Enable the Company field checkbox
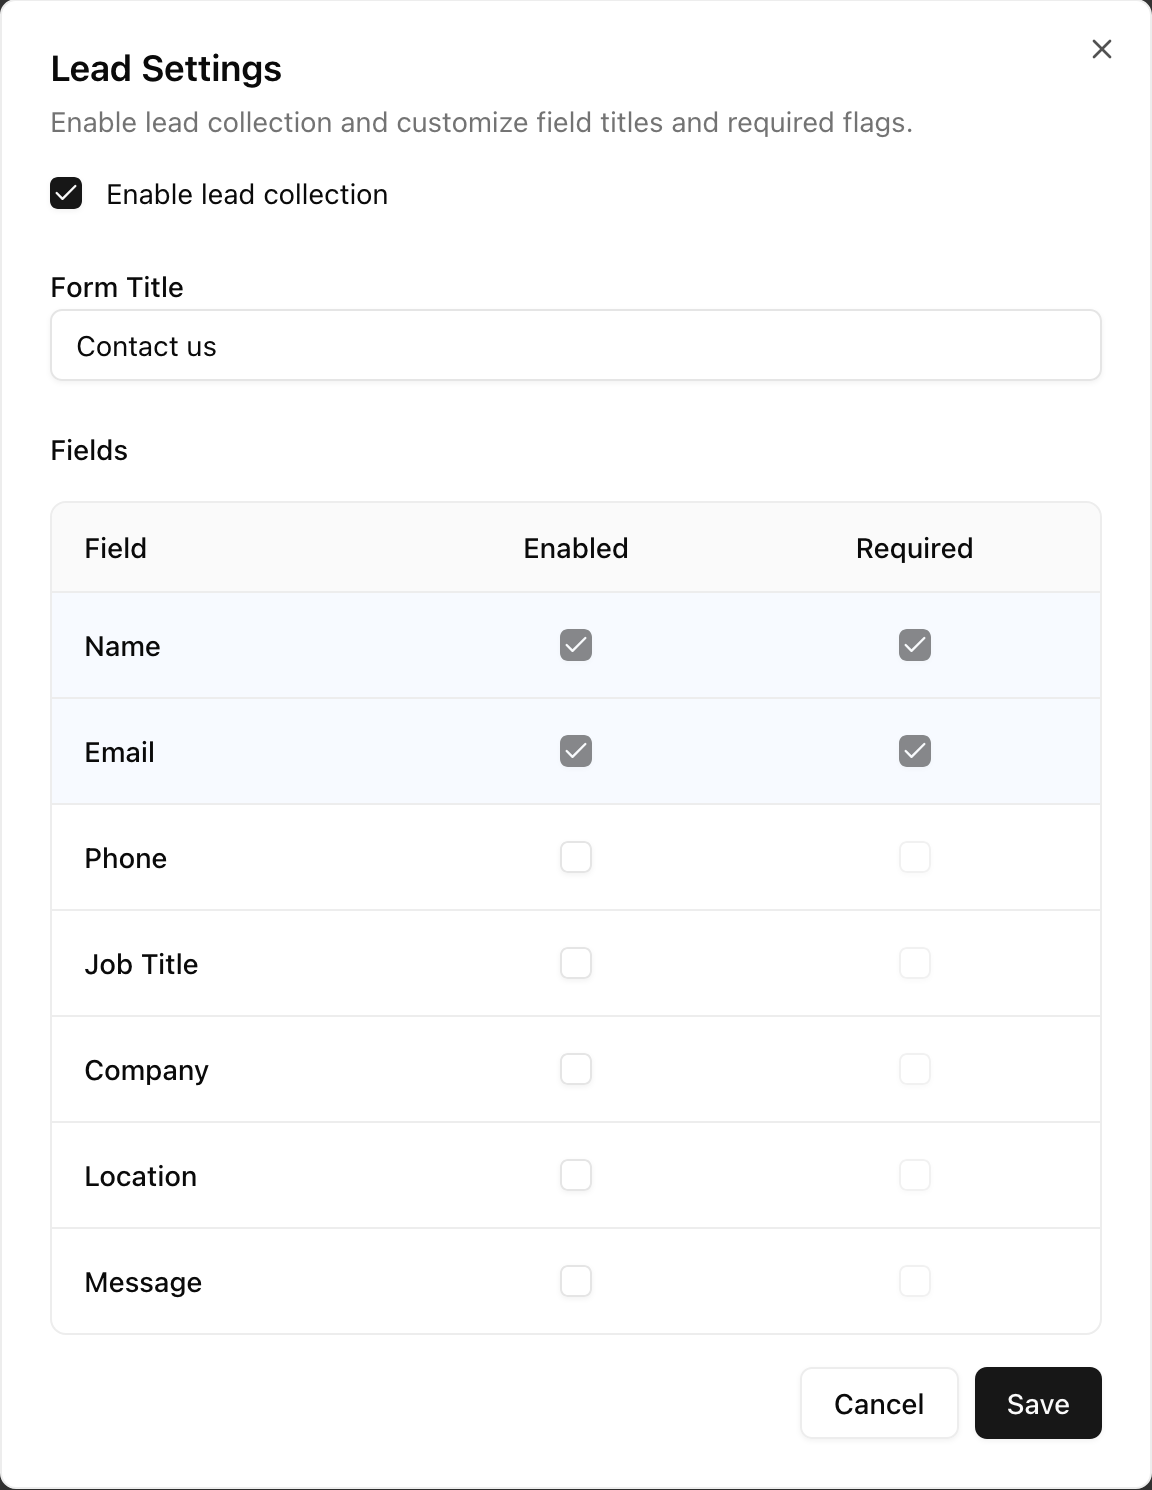Viewport: 1152px width, 1490px height. [575, 1069]
